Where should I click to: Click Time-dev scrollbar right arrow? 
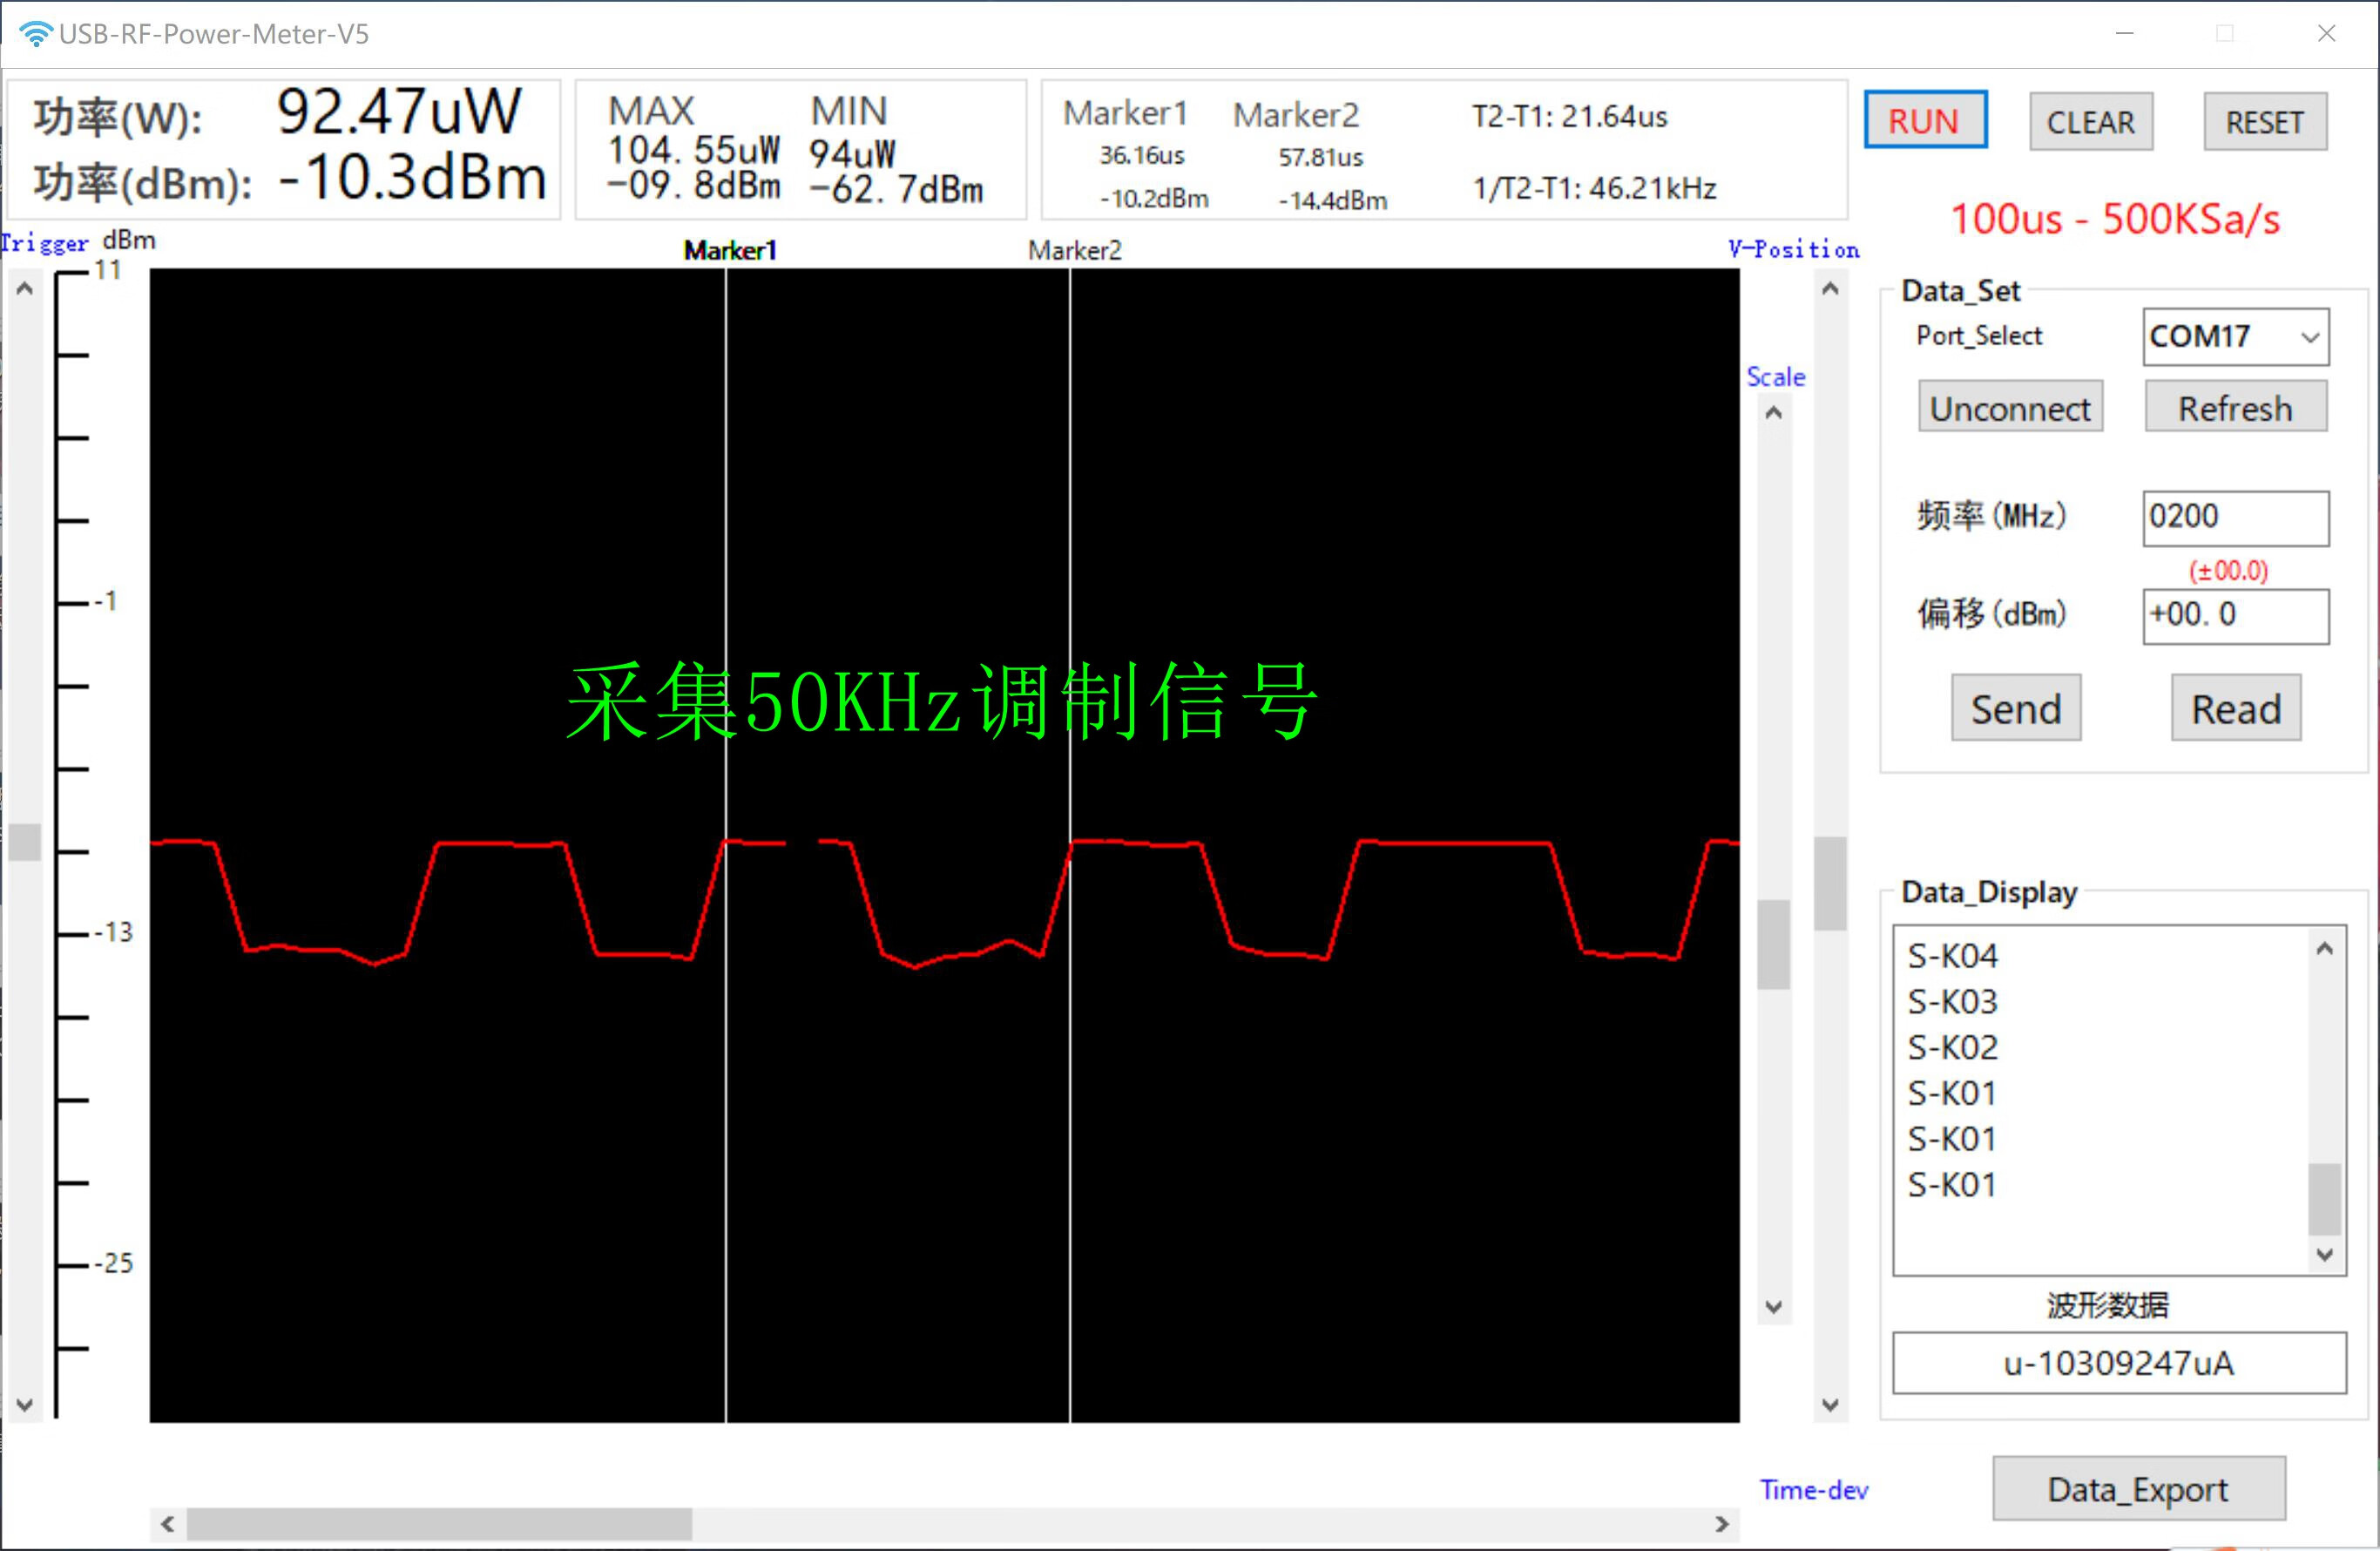(1722, 1524)
